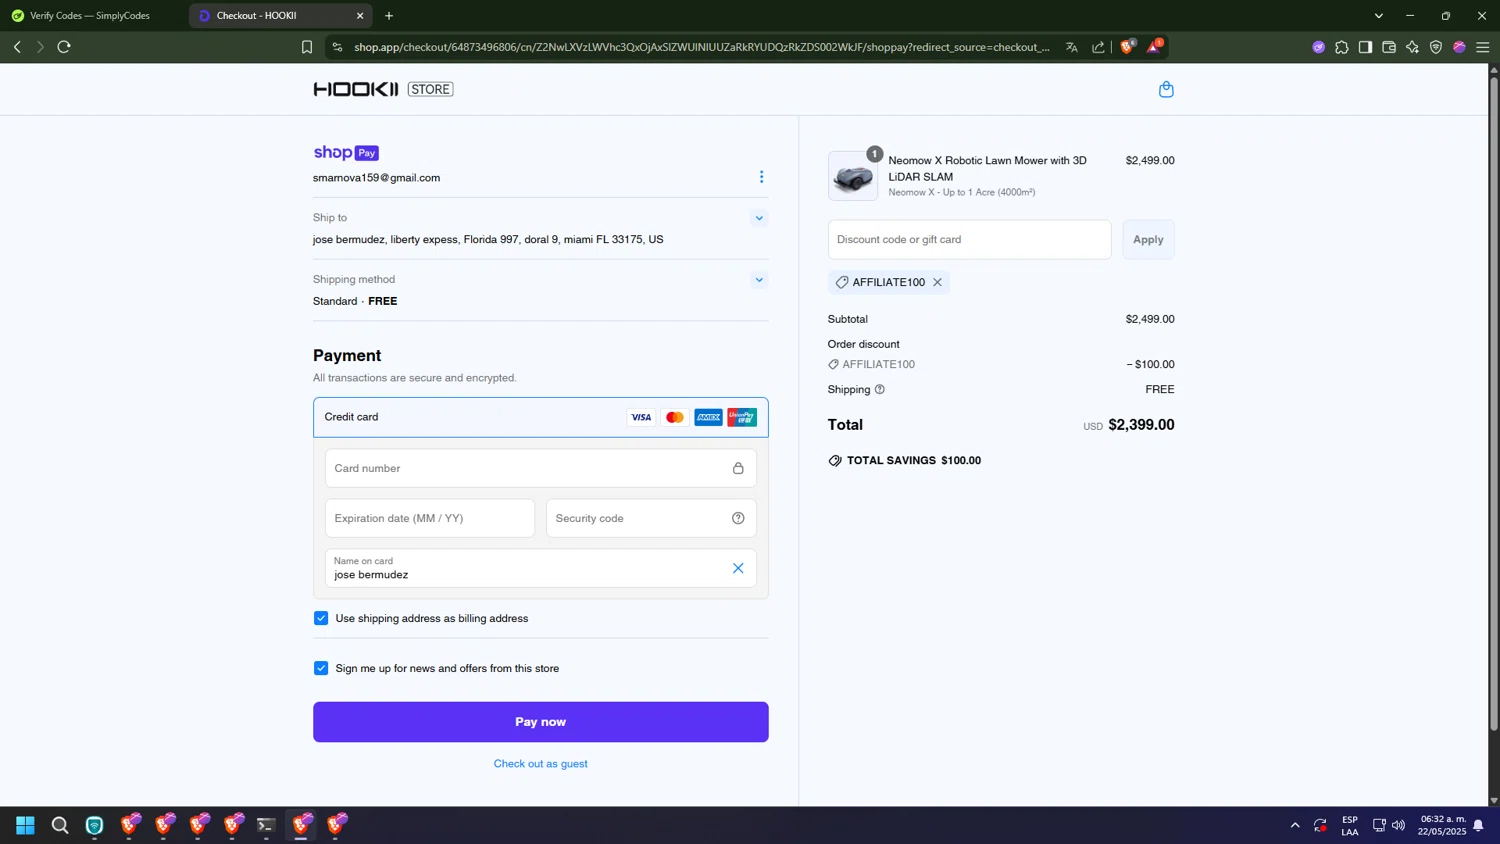
Task: Click the Shop Pay logo
Action: click(346, 152)
